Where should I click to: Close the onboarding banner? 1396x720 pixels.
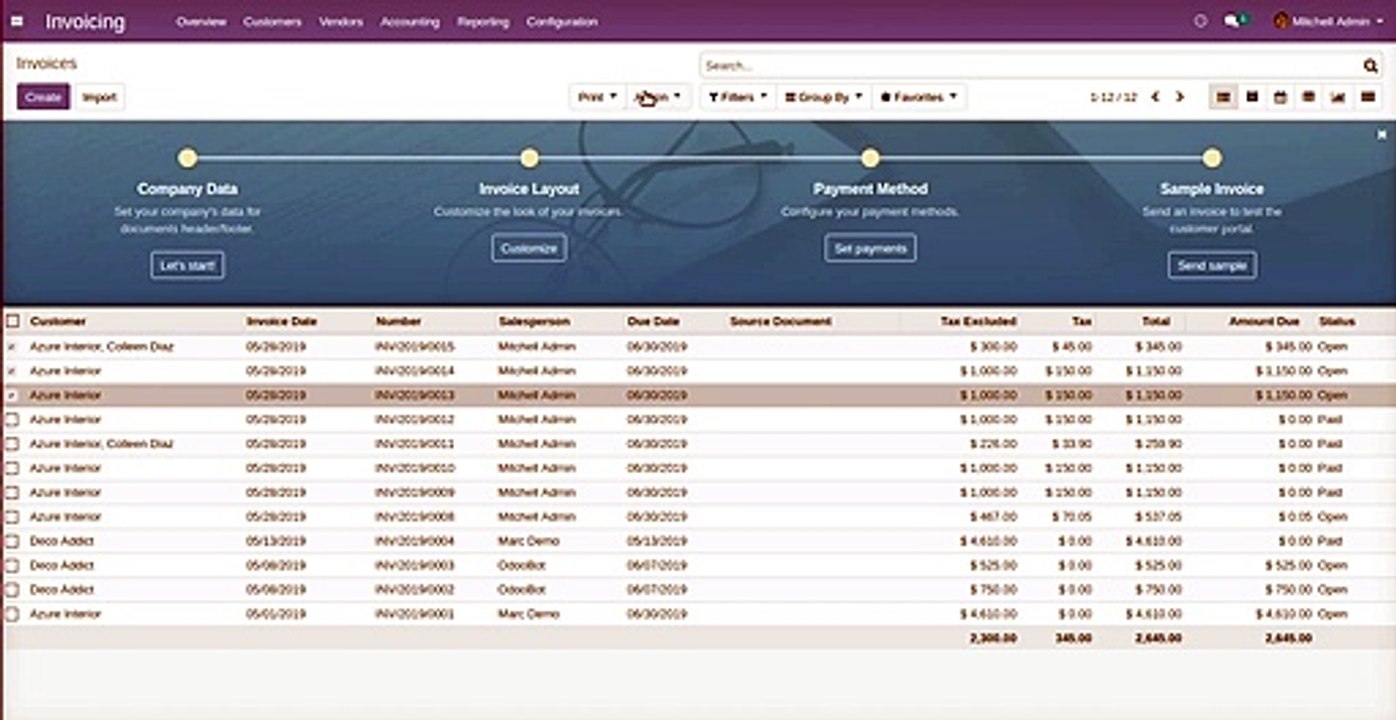click(1382, 135)
